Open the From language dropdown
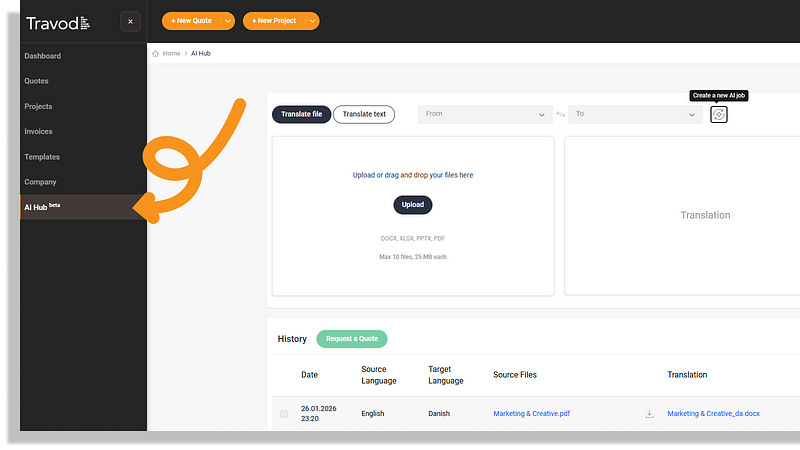The width and height of the screenshot is (800, 450). point(482,114)
